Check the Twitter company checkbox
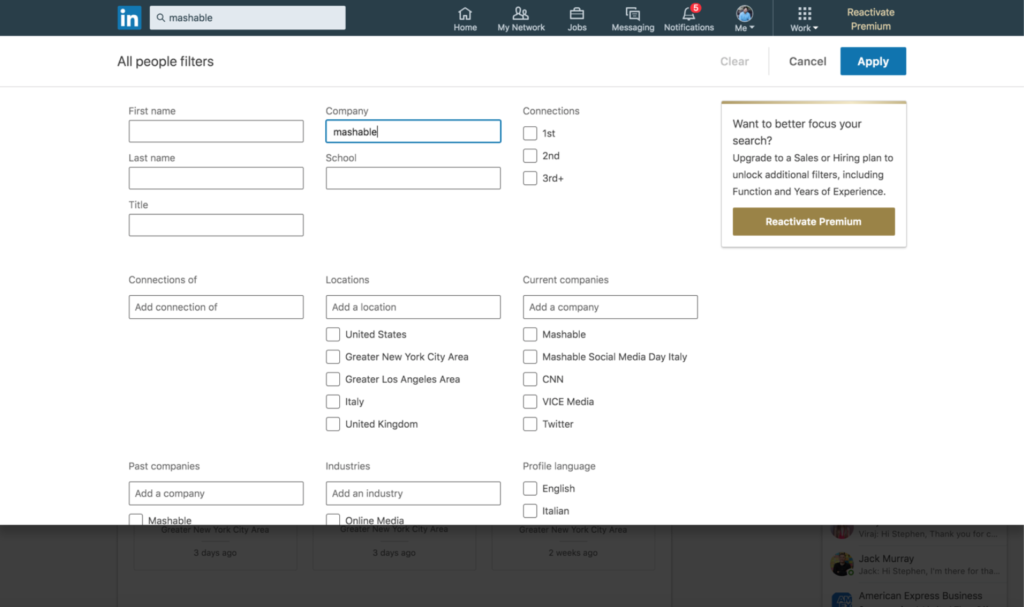This screenshot has height=607, width=1024. click(x=530, y=424)
